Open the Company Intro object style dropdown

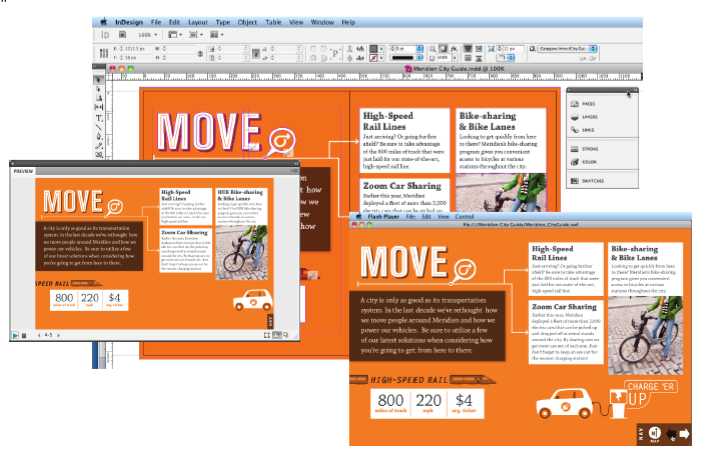pyautogui.click(x=593, y=47)
